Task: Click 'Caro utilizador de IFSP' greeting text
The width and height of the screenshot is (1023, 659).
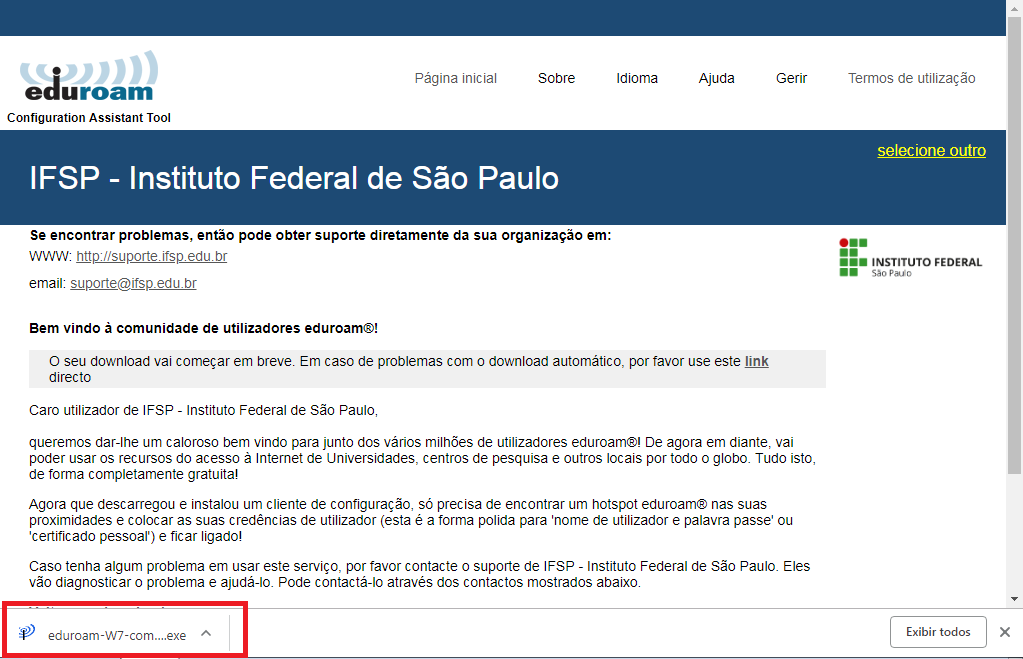Action: click(204, 410)
